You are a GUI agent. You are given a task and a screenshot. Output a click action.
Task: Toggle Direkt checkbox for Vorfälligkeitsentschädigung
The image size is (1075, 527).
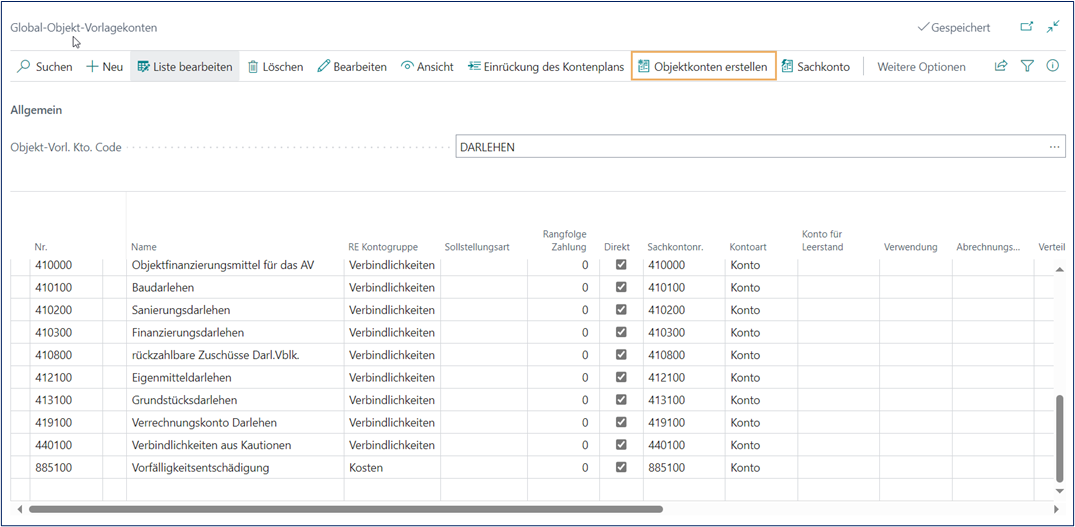(621, 467)
